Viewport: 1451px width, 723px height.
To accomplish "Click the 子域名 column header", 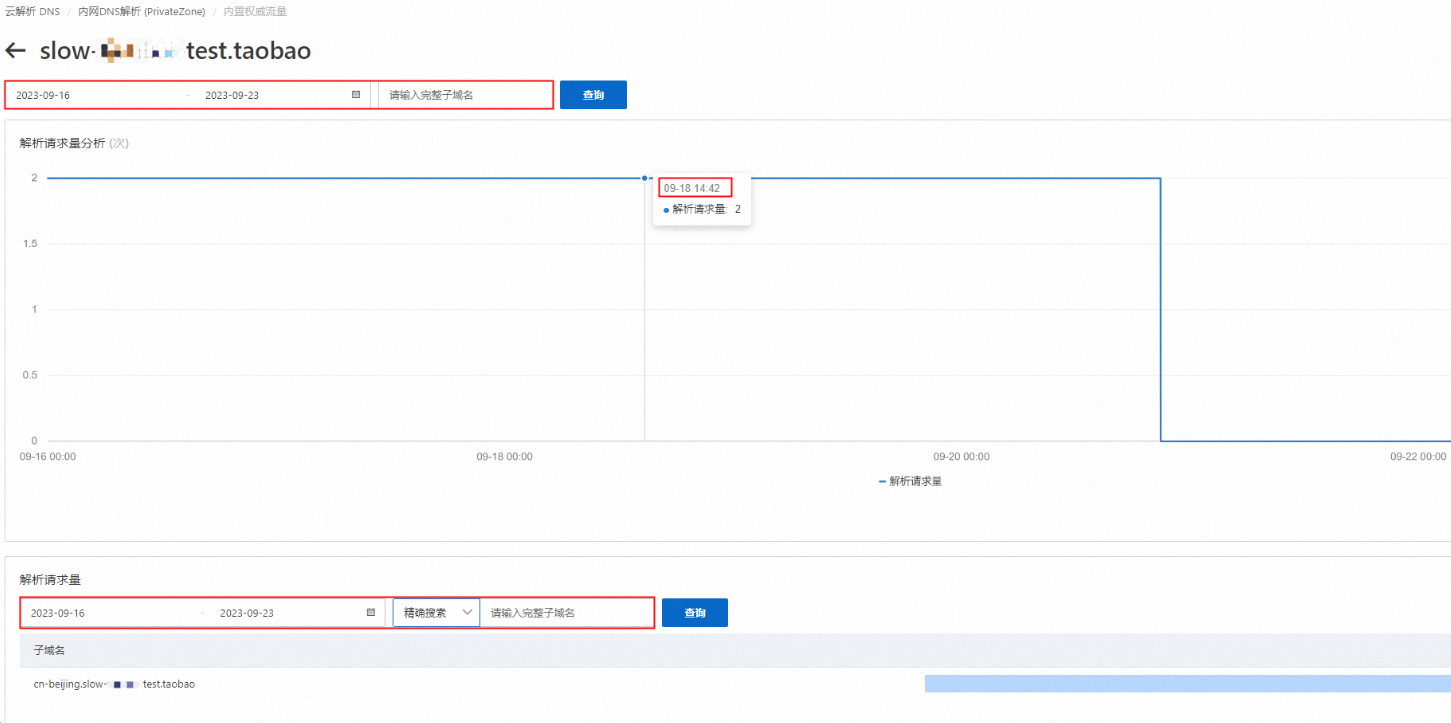I will pos(49,650).
